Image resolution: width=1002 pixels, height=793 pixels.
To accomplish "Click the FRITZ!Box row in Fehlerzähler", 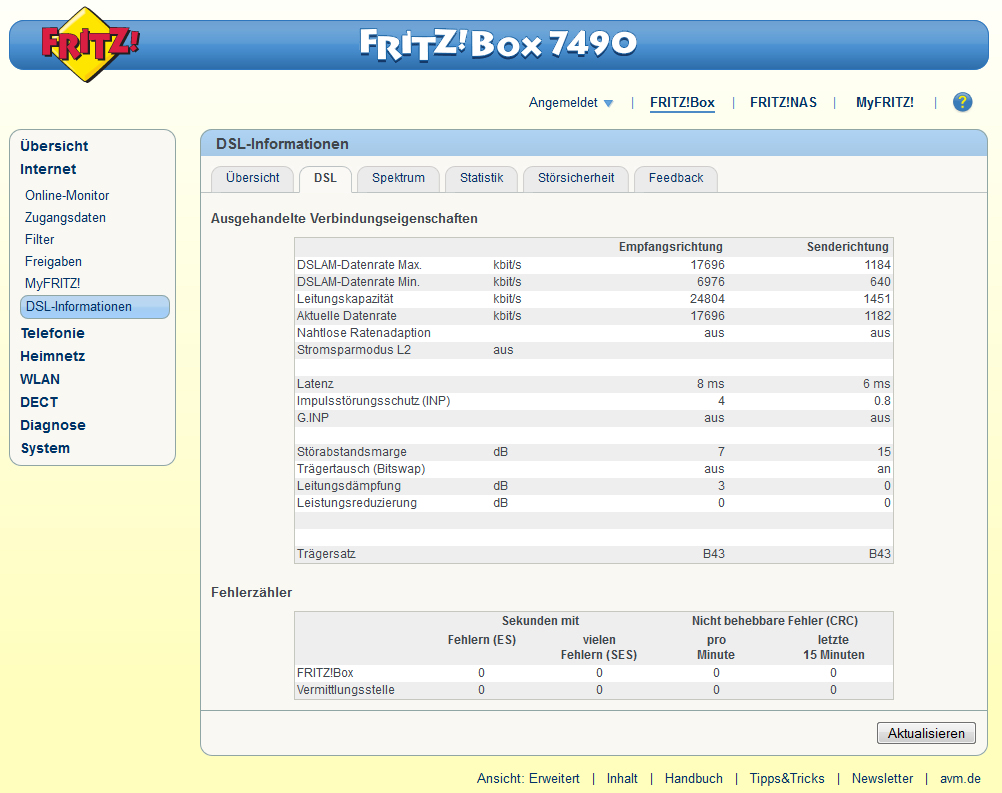I will (x=594, y=673).
